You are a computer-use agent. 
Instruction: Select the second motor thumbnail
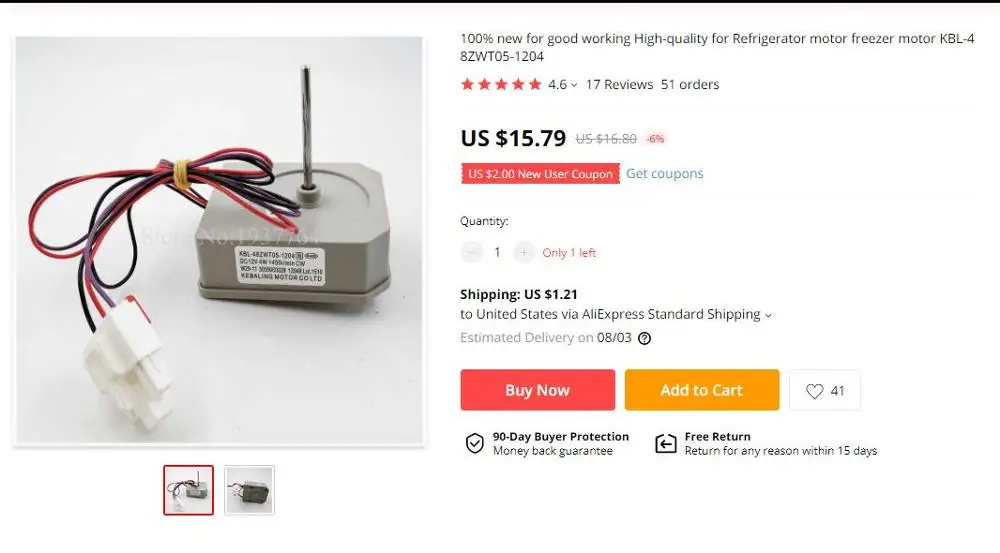(249, 490)
